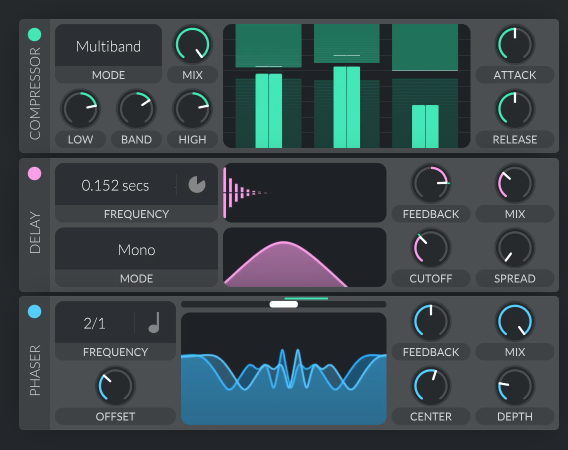Image resolution: width=568 pixels, height=450 pixels.
Task: Select the 0.152 secs delay frequency value
Action: pos(115,186)
